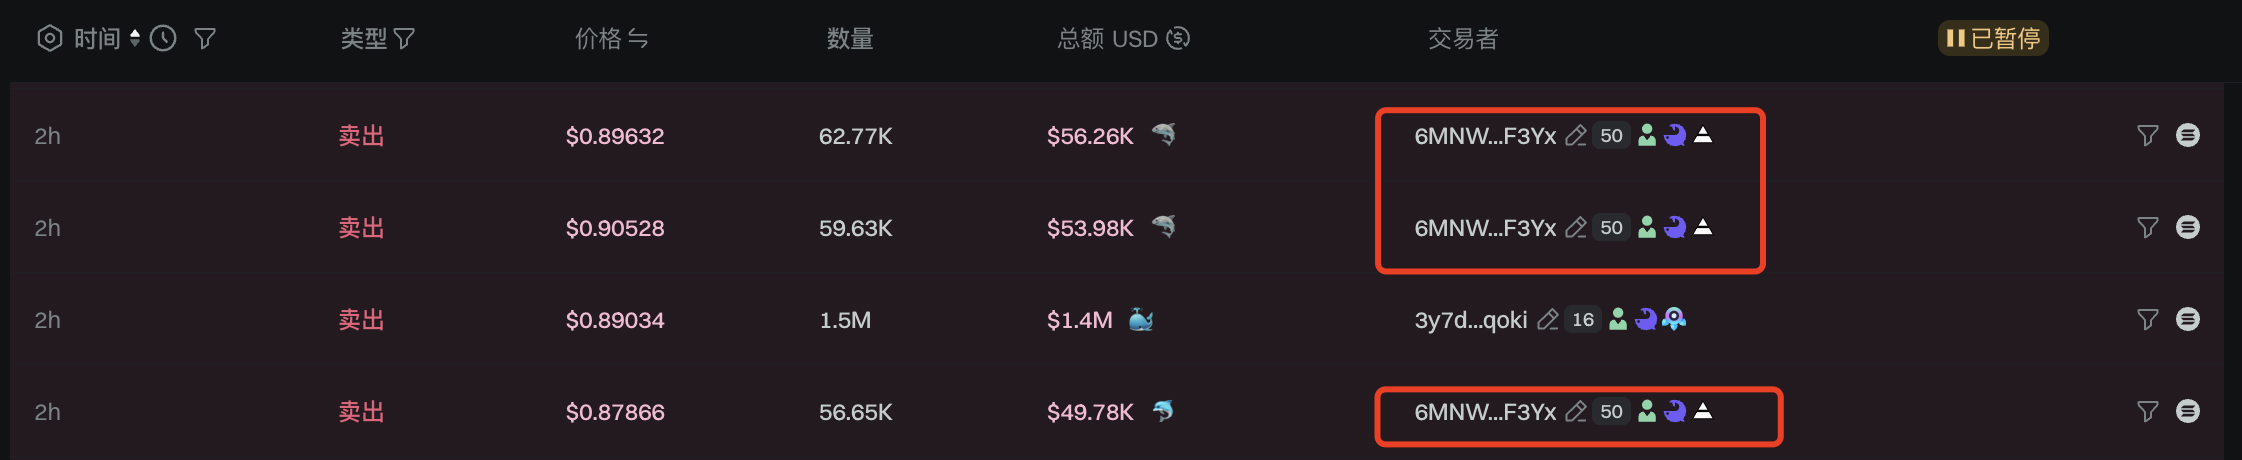Open the 类型 type filter
The height and width of the screenshot is (460, 2242).
point(404,39)
